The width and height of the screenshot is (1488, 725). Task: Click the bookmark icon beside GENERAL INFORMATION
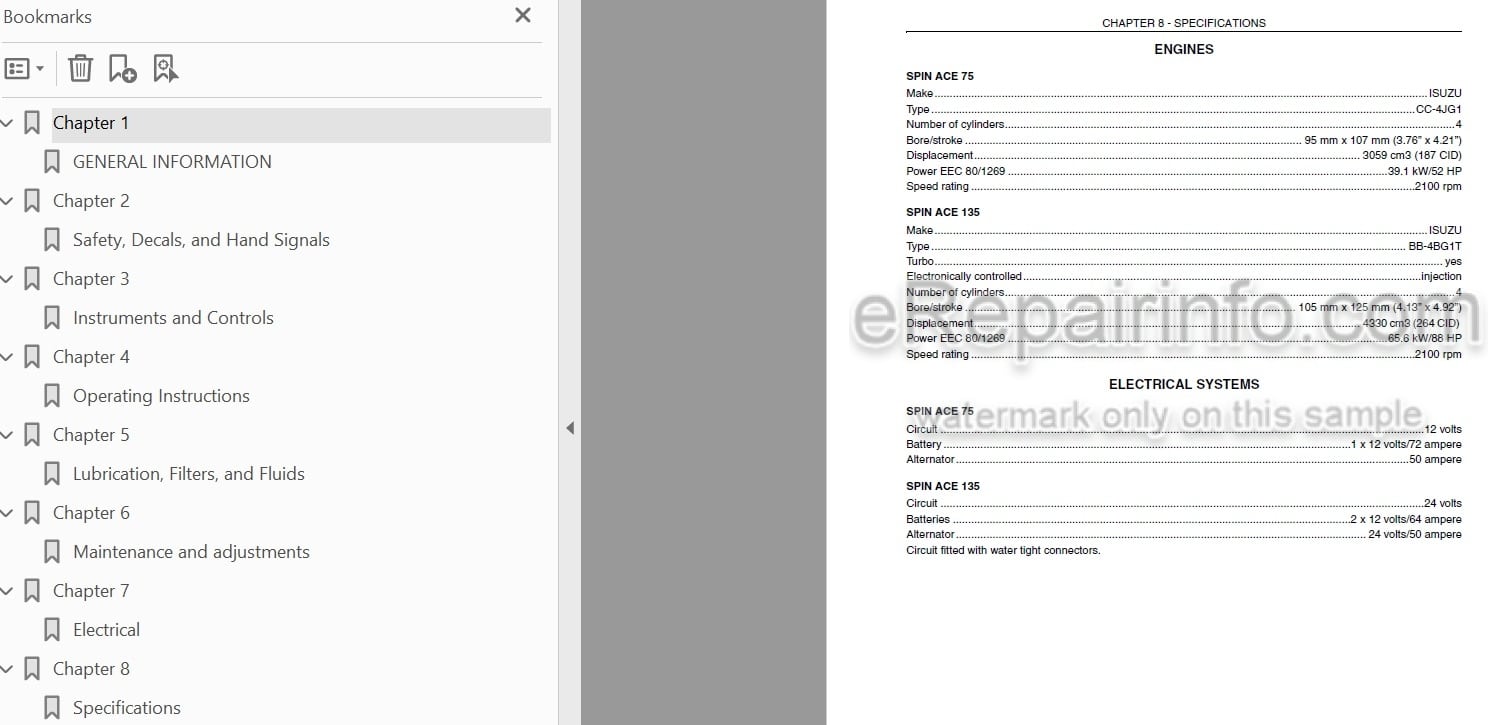[x=52, y=162]
